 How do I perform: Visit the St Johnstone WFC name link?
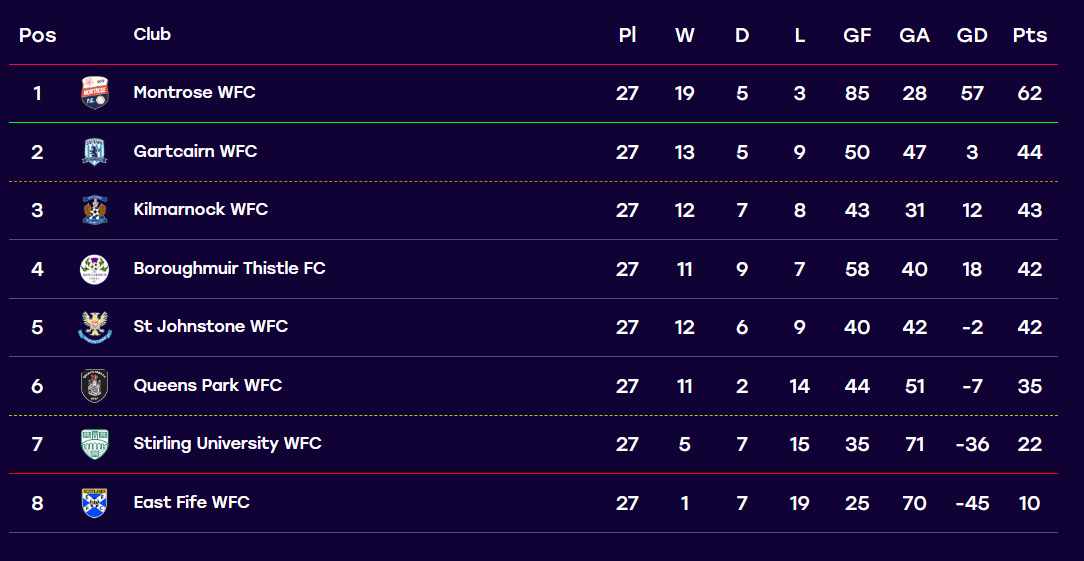(x=211, y=327)
